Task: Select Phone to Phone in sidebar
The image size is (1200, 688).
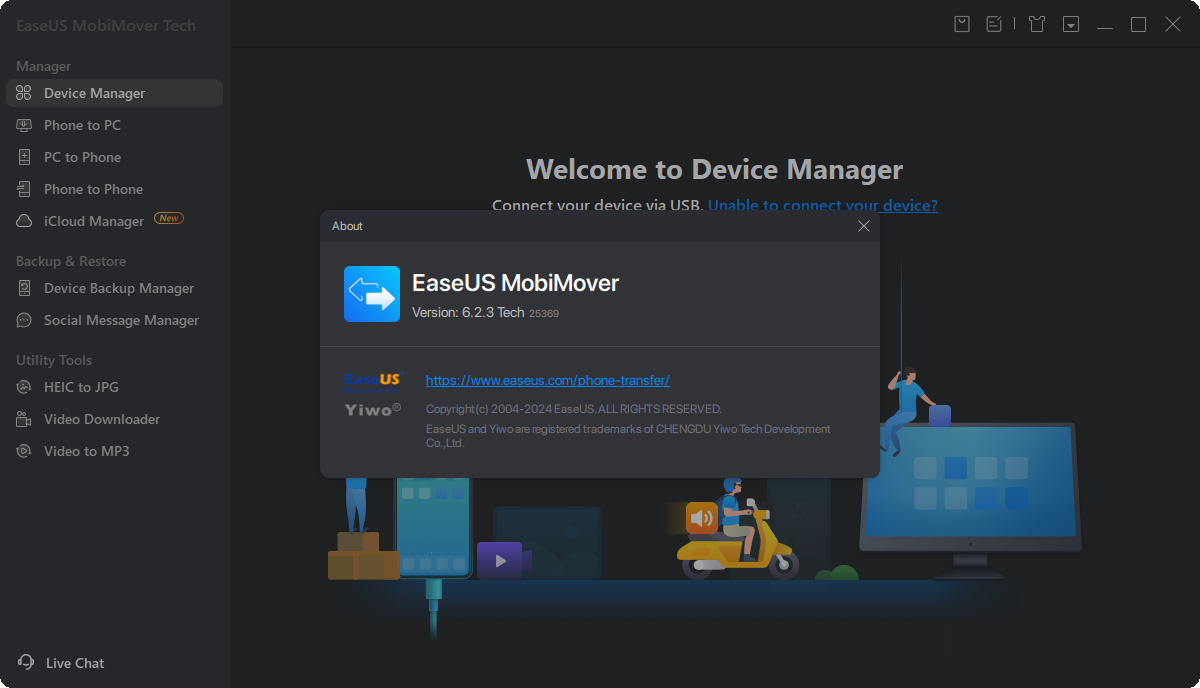Action: [x=114, y=189]
